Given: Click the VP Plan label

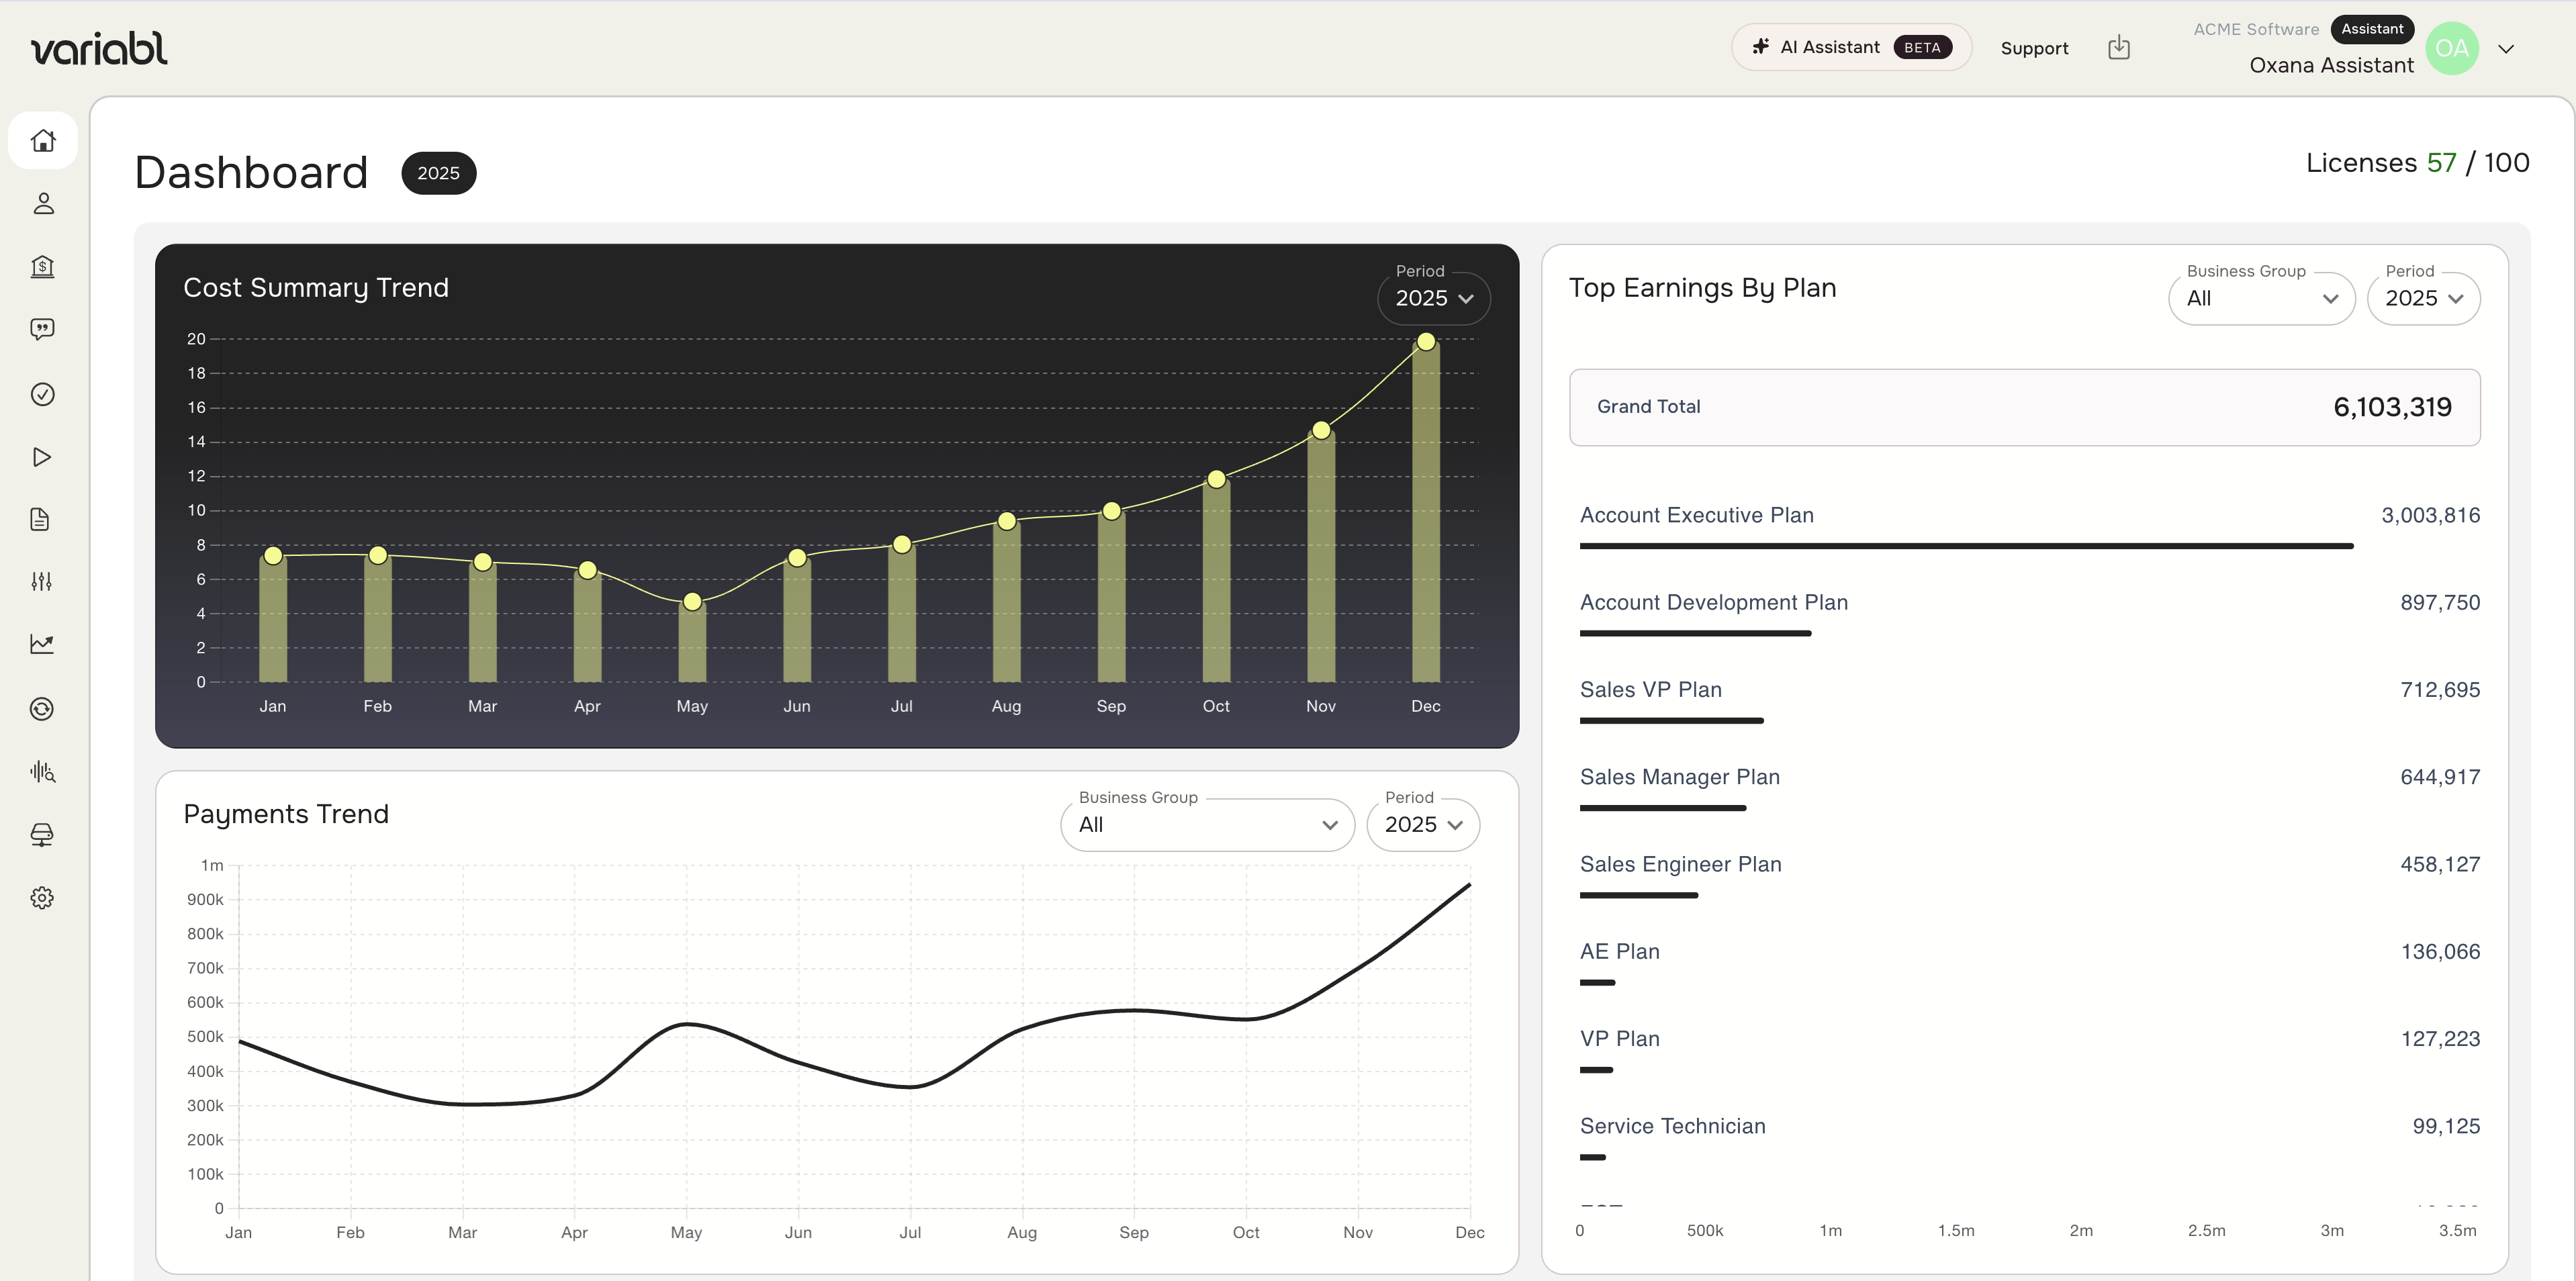Looking at the screenshot, I should [x=1620, y=1039].
